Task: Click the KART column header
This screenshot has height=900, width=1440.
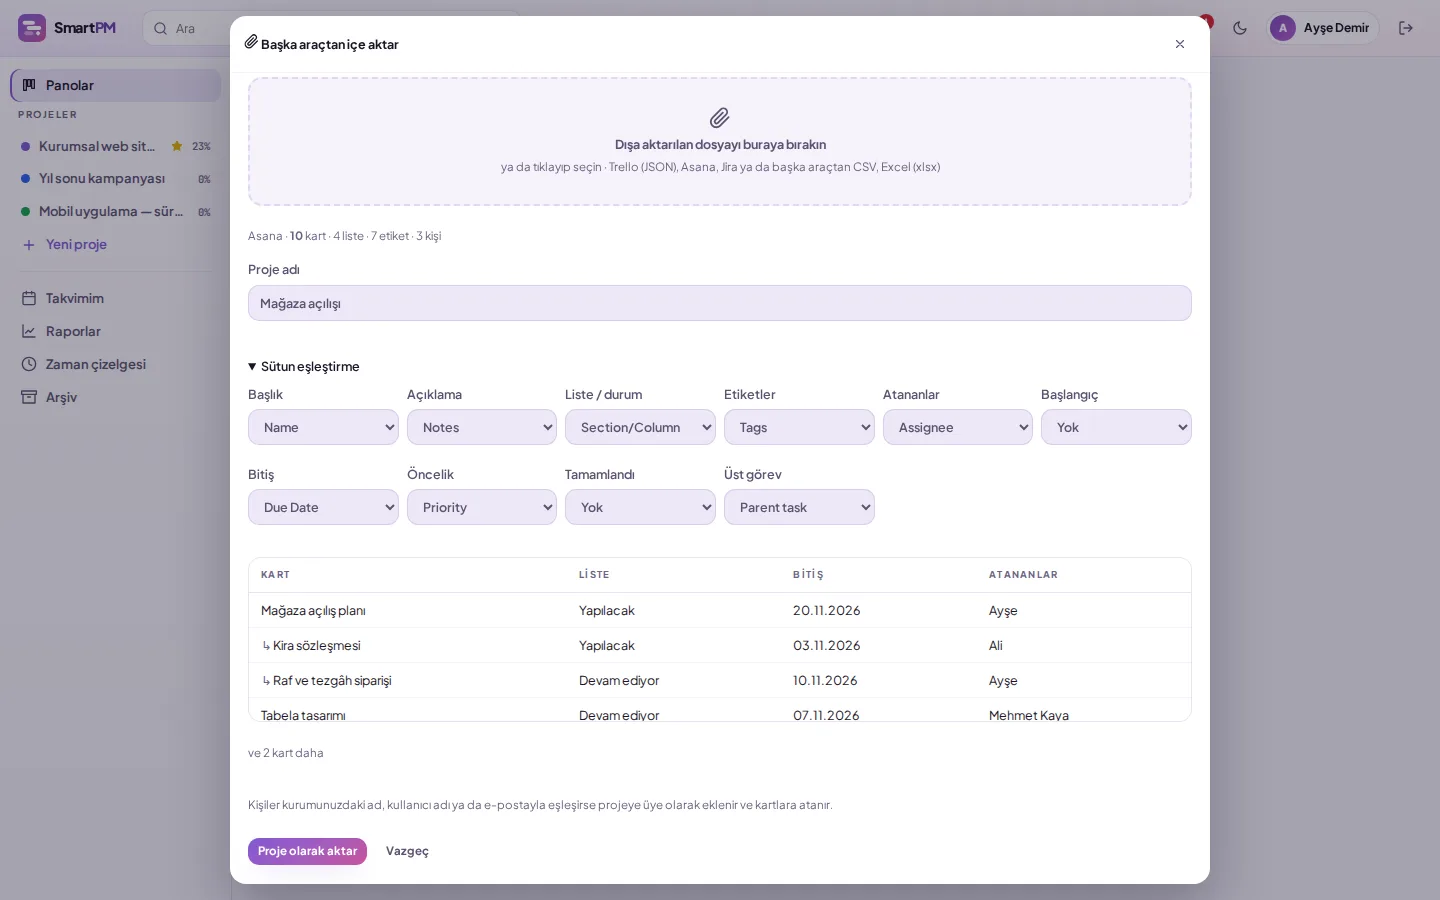Action: [x=275, y=575]
